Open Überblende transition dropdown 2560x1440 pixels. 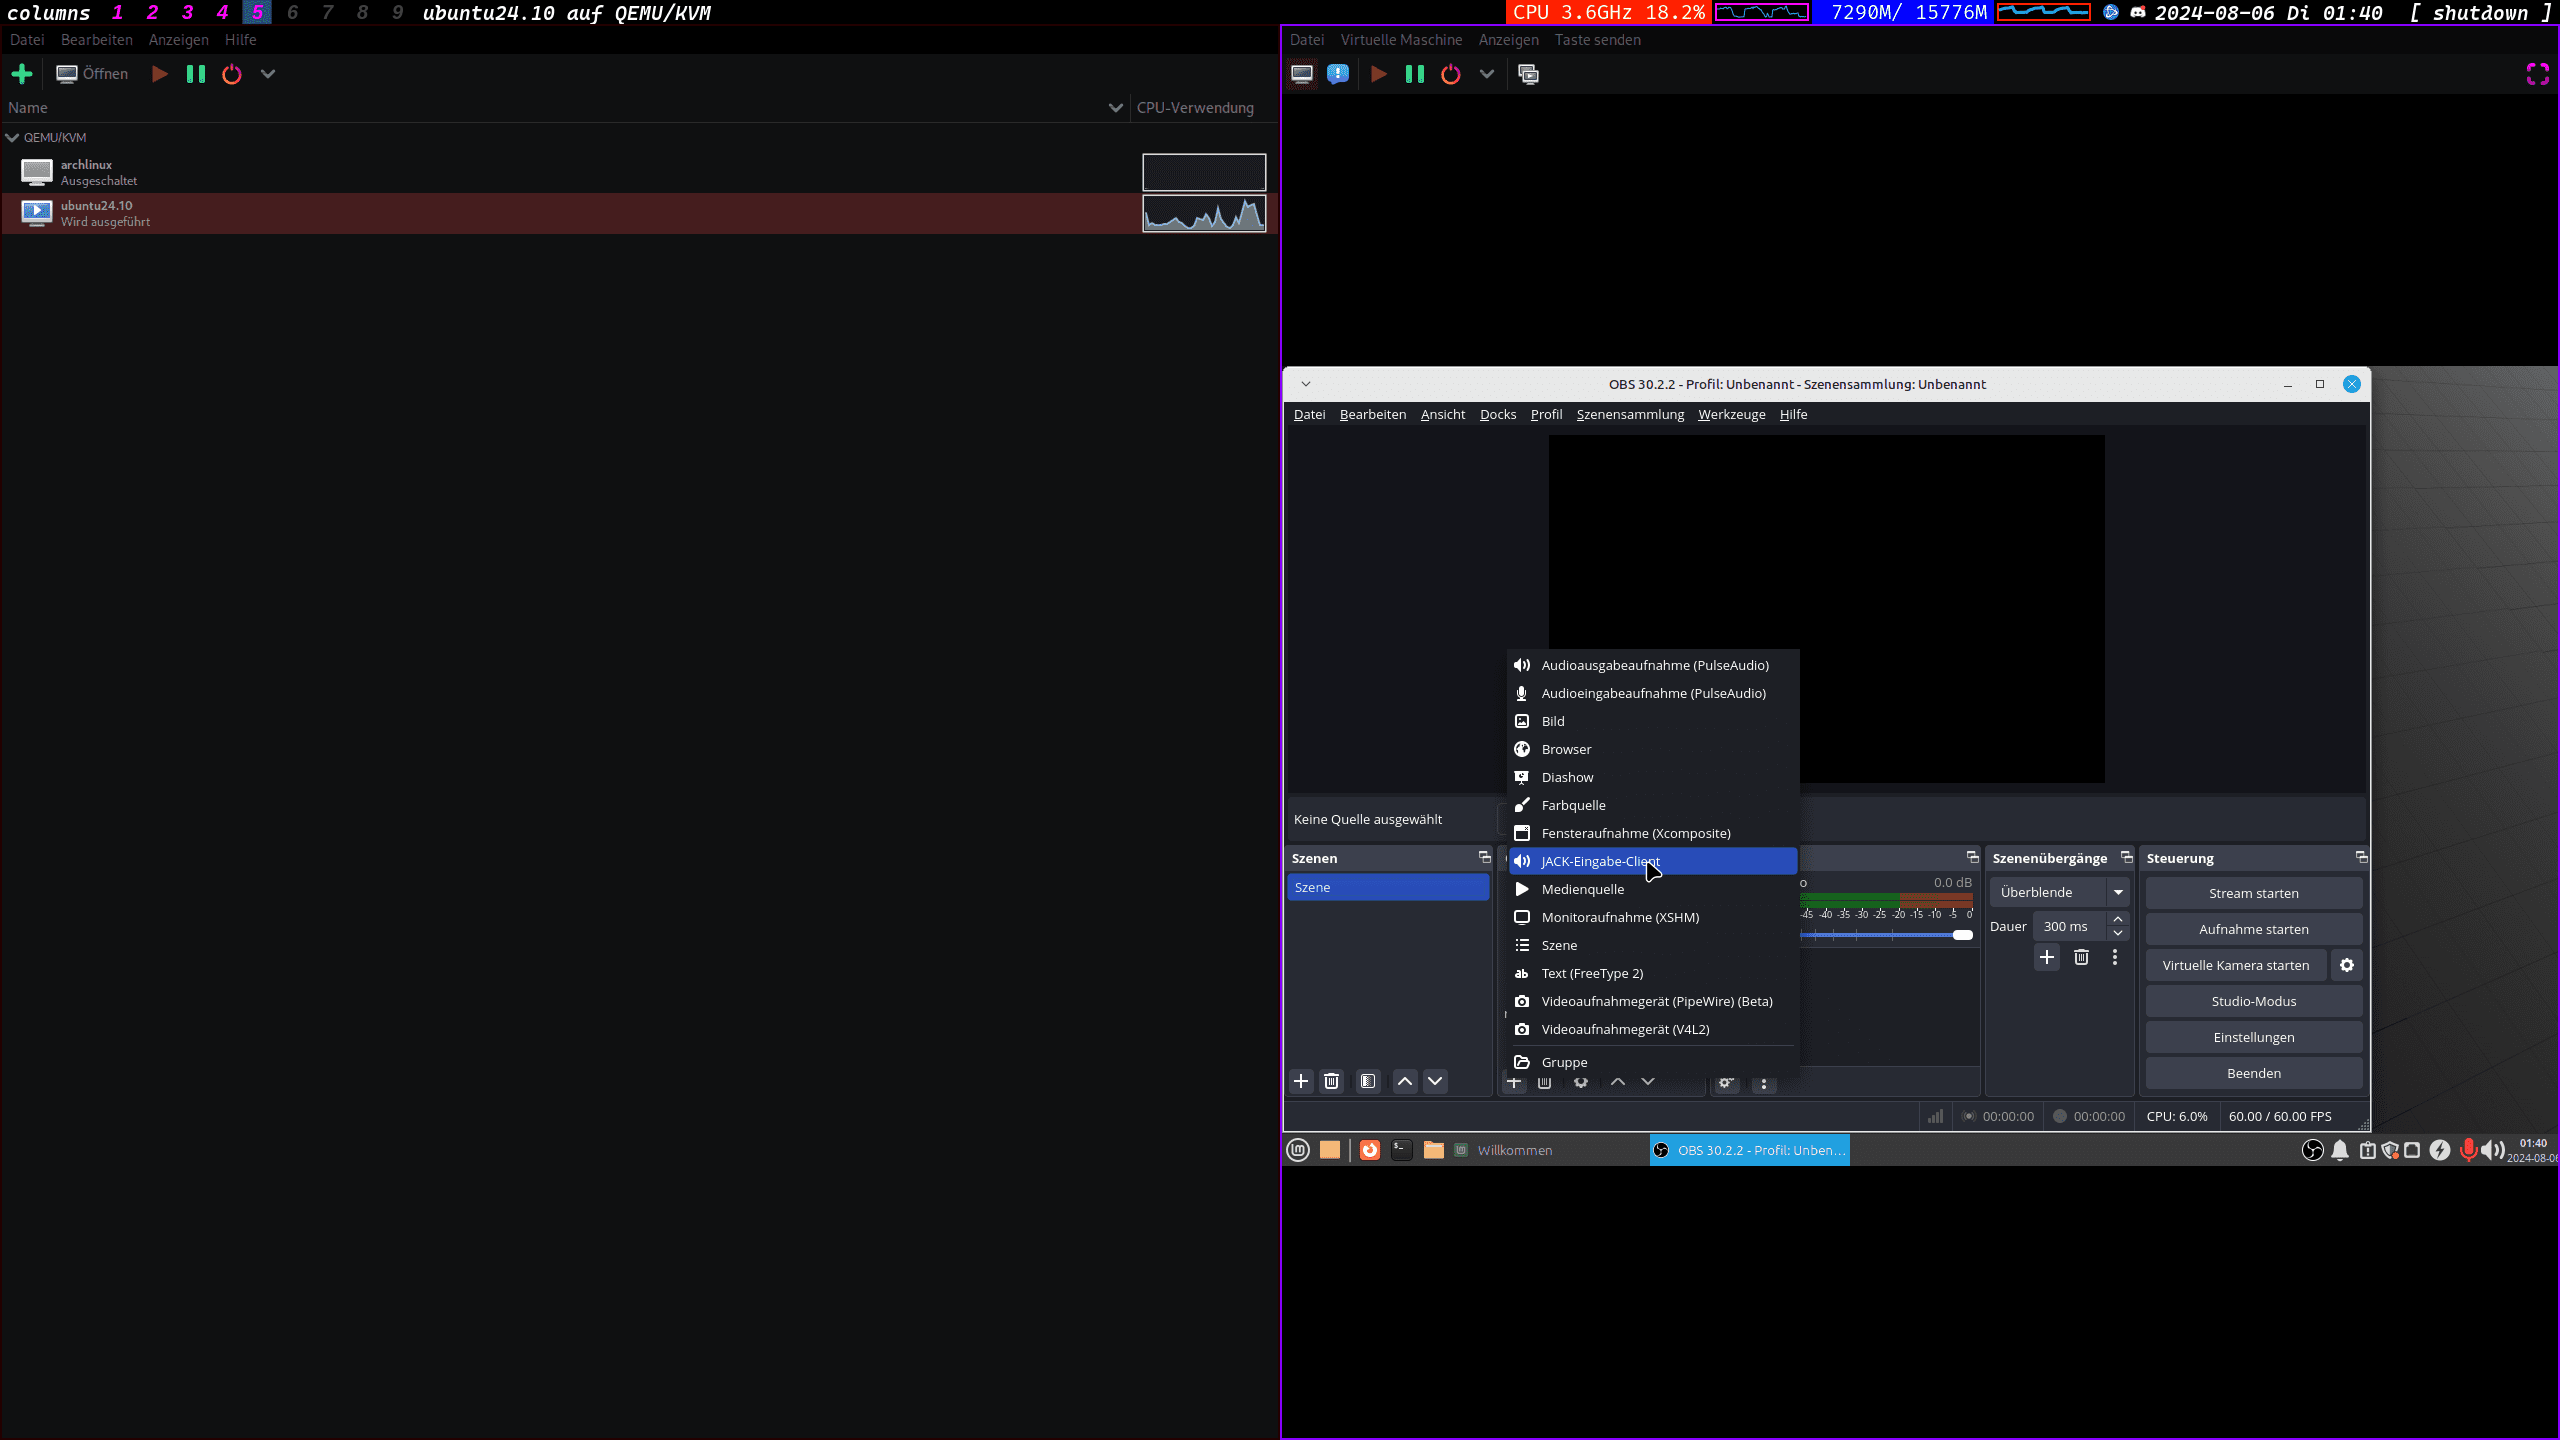[2059, 892]
